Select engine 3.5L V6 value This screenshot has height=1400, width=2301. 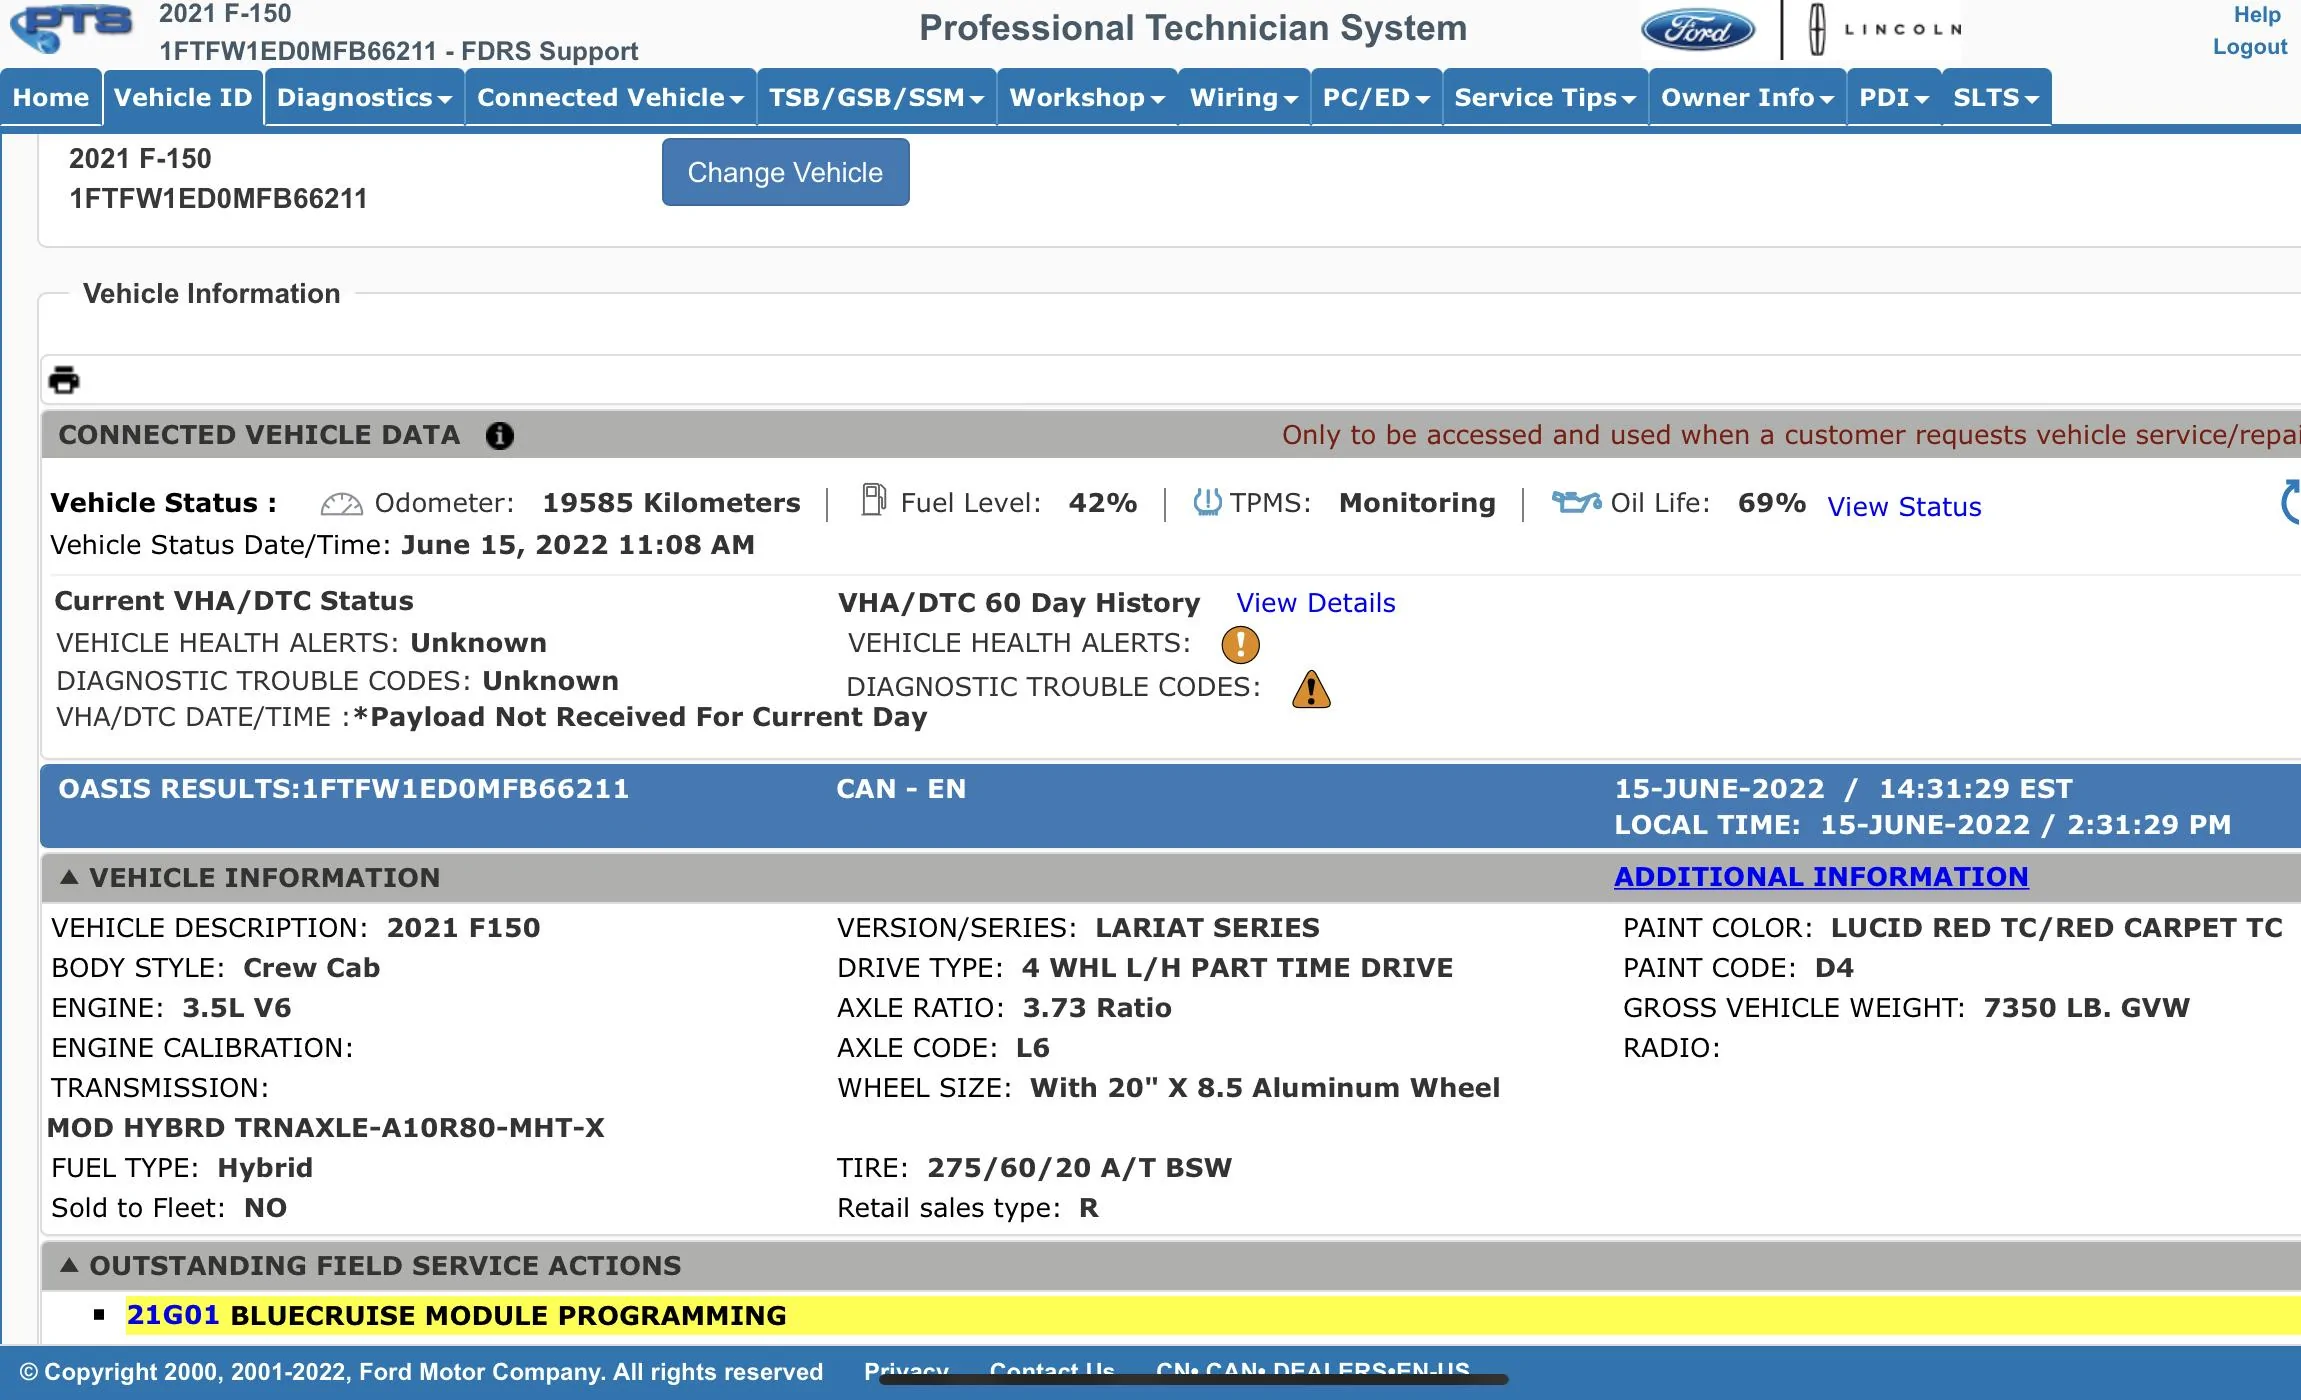point(236,1008)
